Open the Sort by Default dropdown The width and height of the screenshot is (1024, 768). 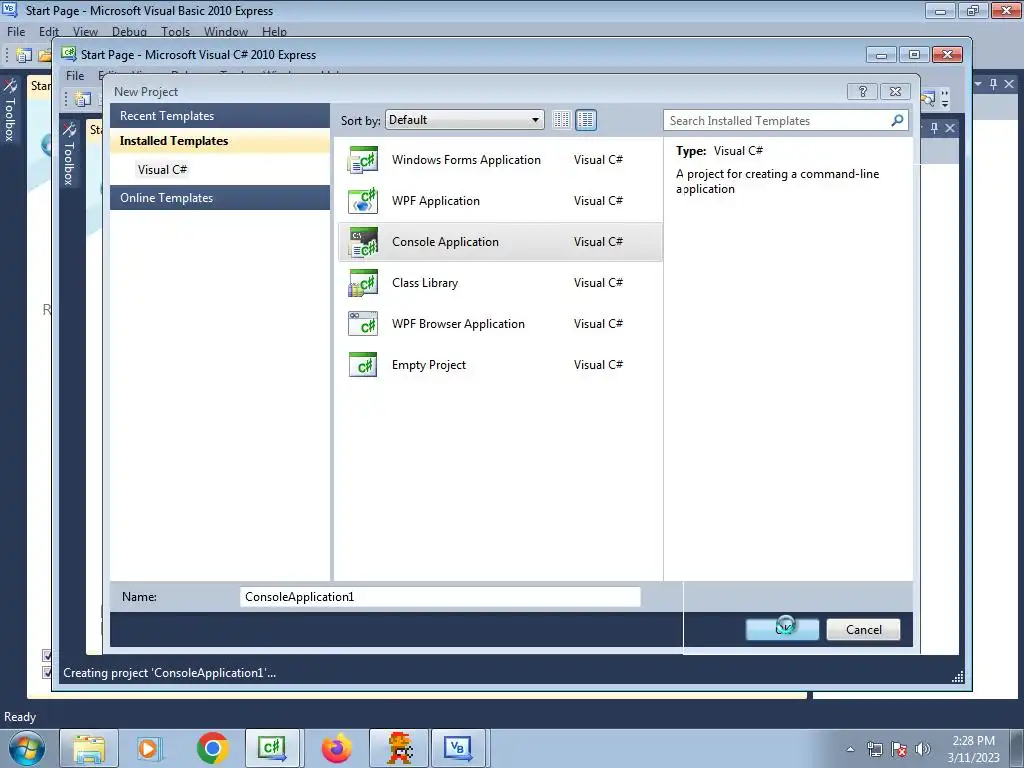pos(464,120)
